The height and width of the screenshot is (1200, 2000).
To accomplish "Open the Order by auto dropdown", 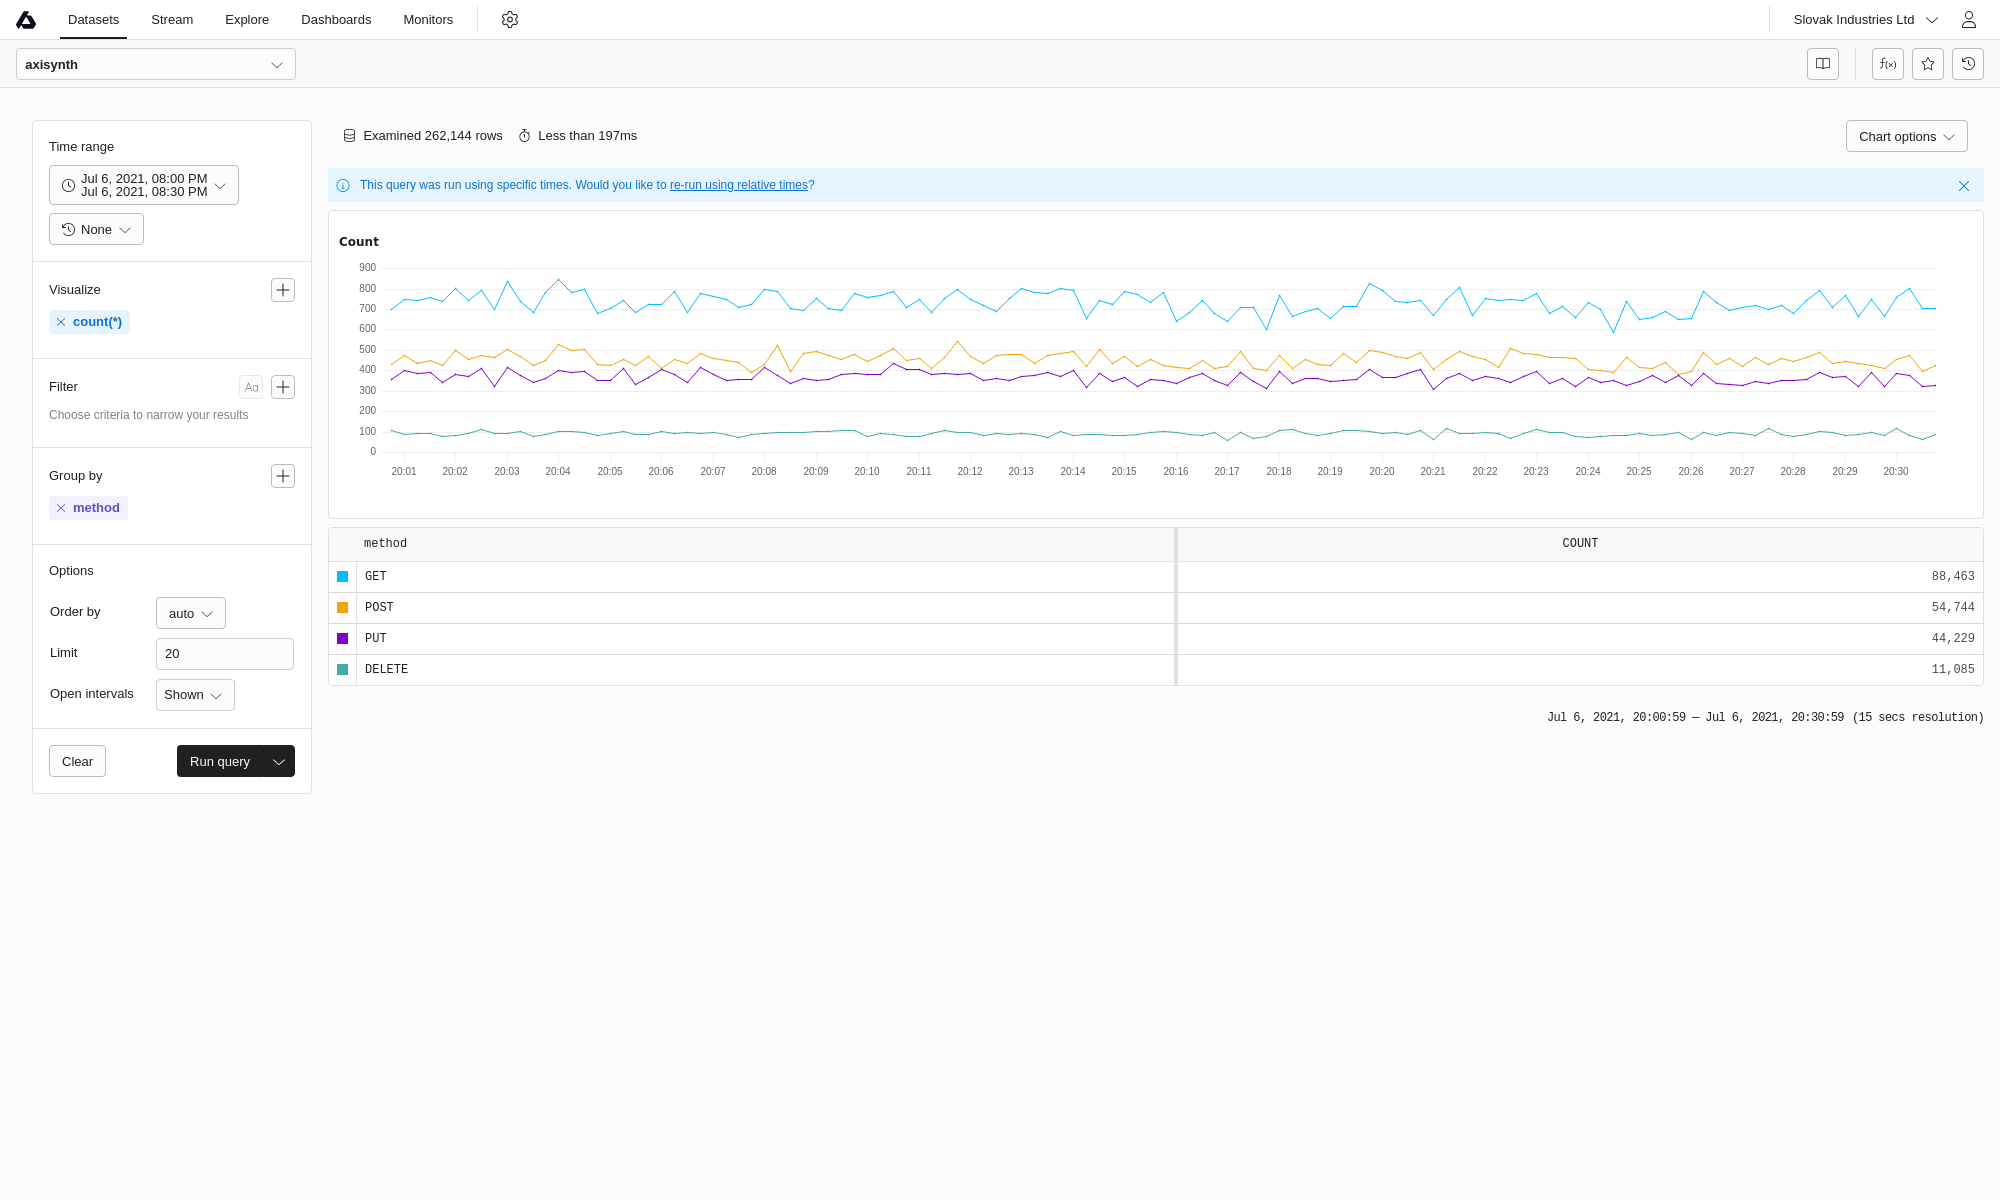I will 190,613.
